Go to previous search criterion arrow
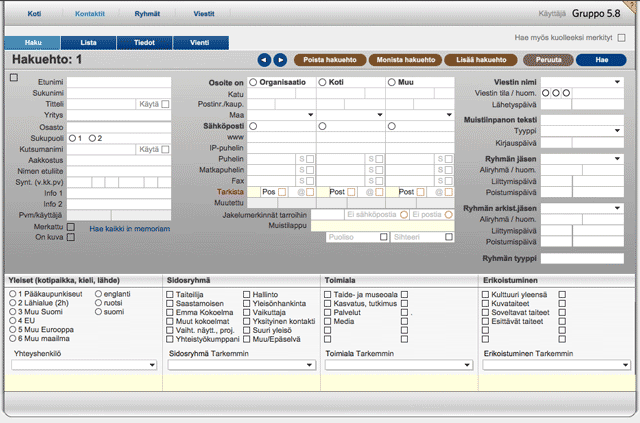This screenshot has height=423, width=640. [x=264, y=60]
